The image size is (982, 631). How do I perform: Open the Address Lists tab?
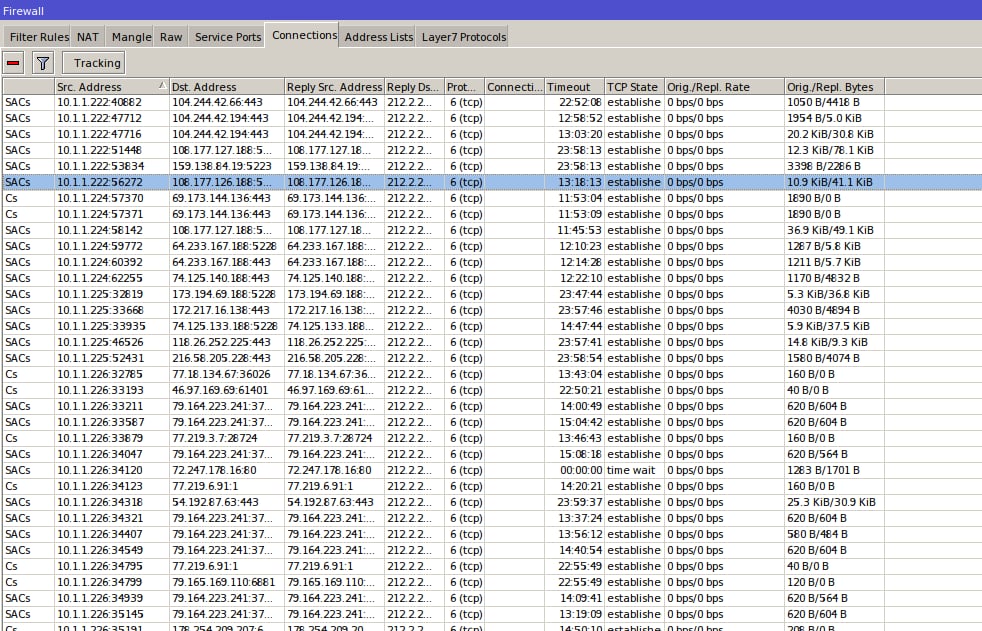coord(378,37)
